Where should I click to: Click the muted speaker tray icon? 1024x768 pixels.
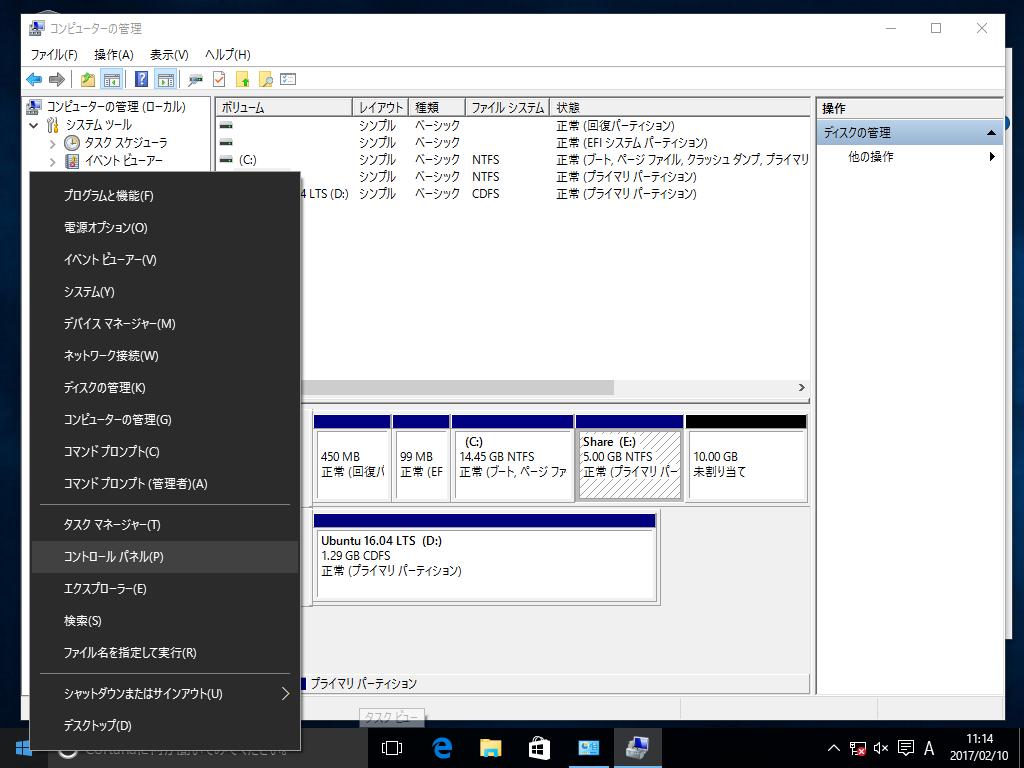pos(881,748)
